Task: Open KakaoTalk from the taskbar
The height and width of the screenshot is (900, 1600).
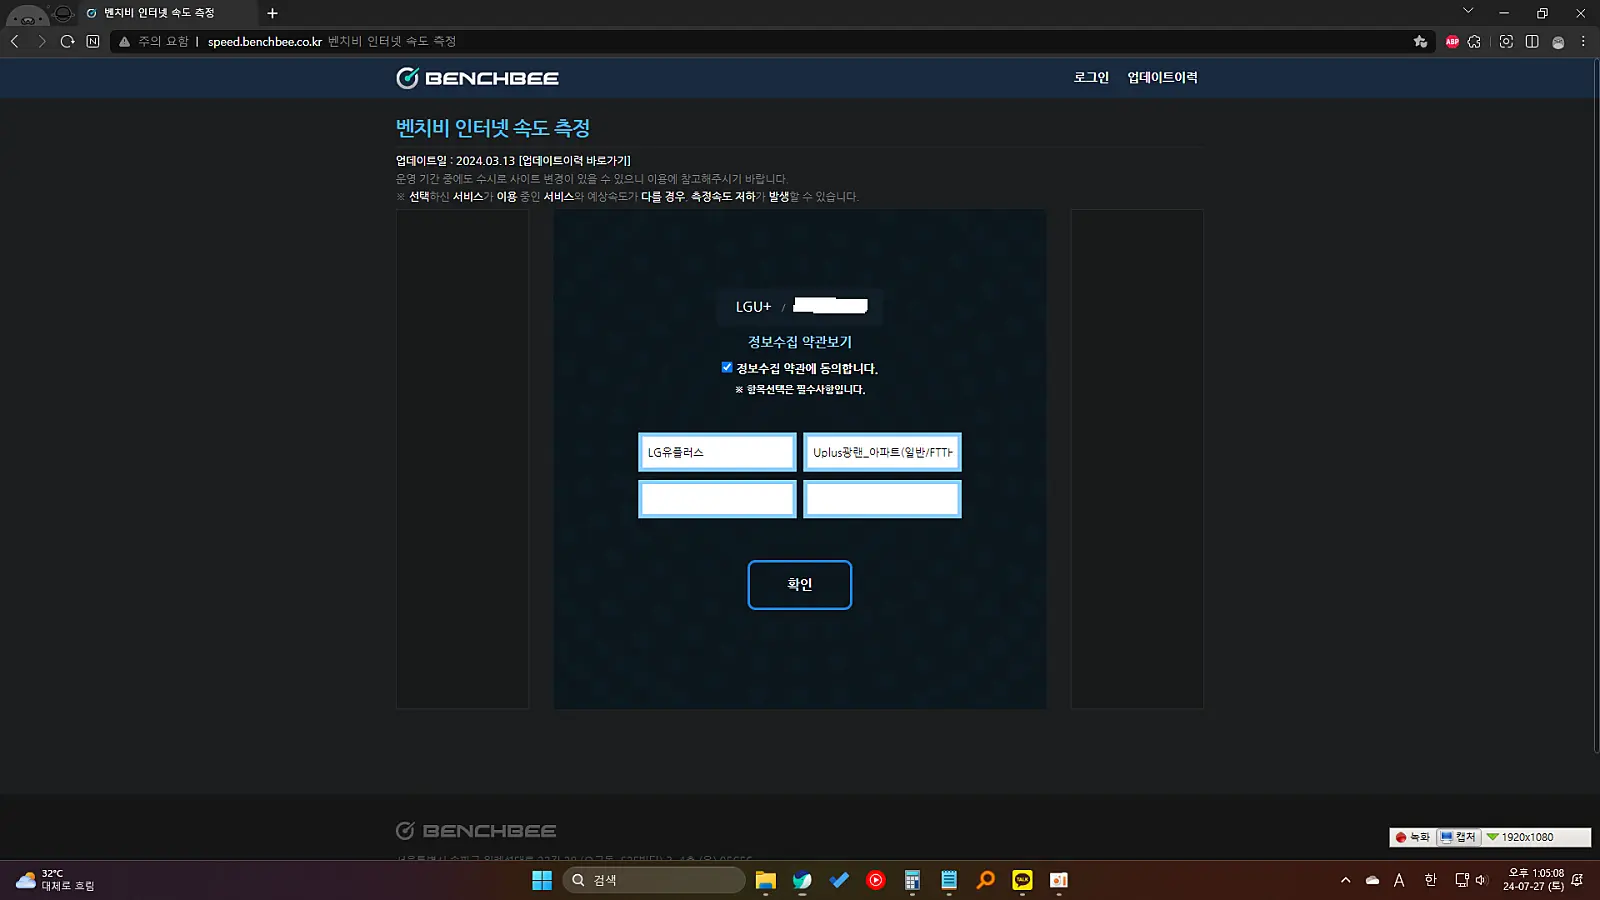Action: (x=1022, y=880)
